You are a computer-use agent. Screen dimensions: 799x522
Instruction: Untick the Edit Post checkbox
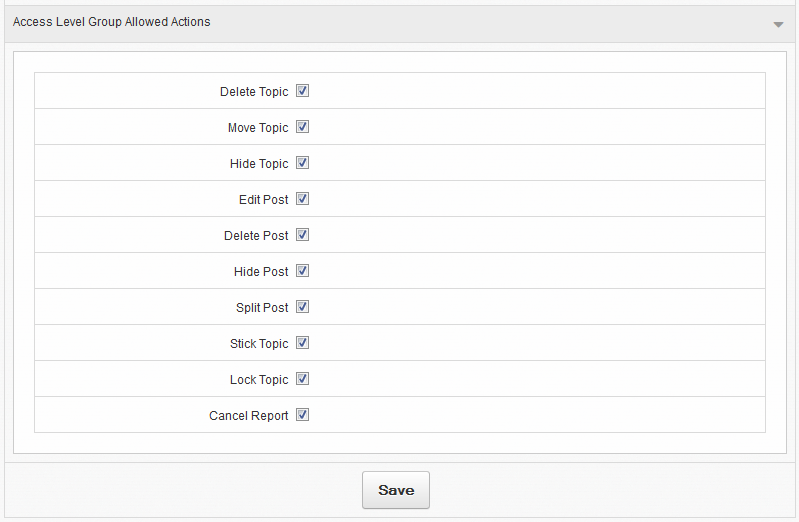click(x=302, y=199)
